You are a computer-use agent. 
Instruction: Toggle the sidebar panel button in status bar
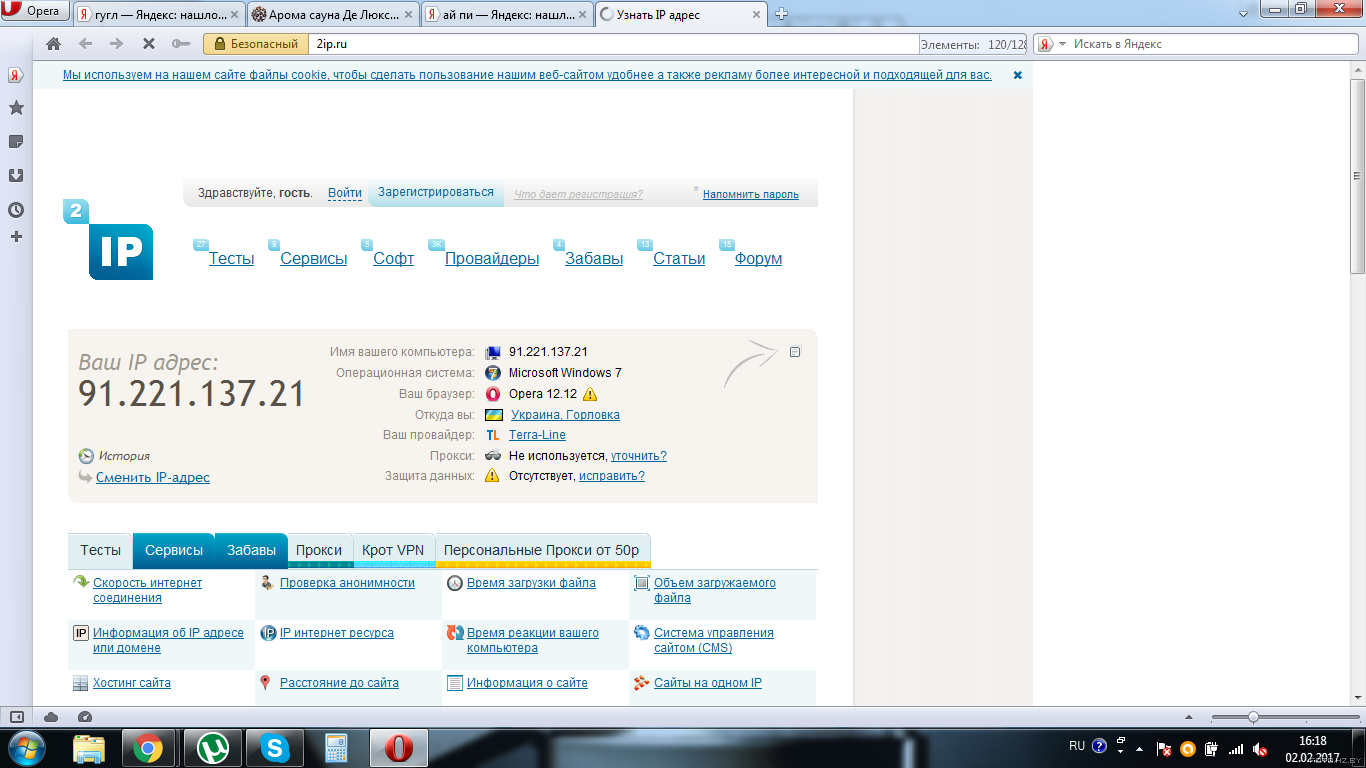(x=17, y=717)
